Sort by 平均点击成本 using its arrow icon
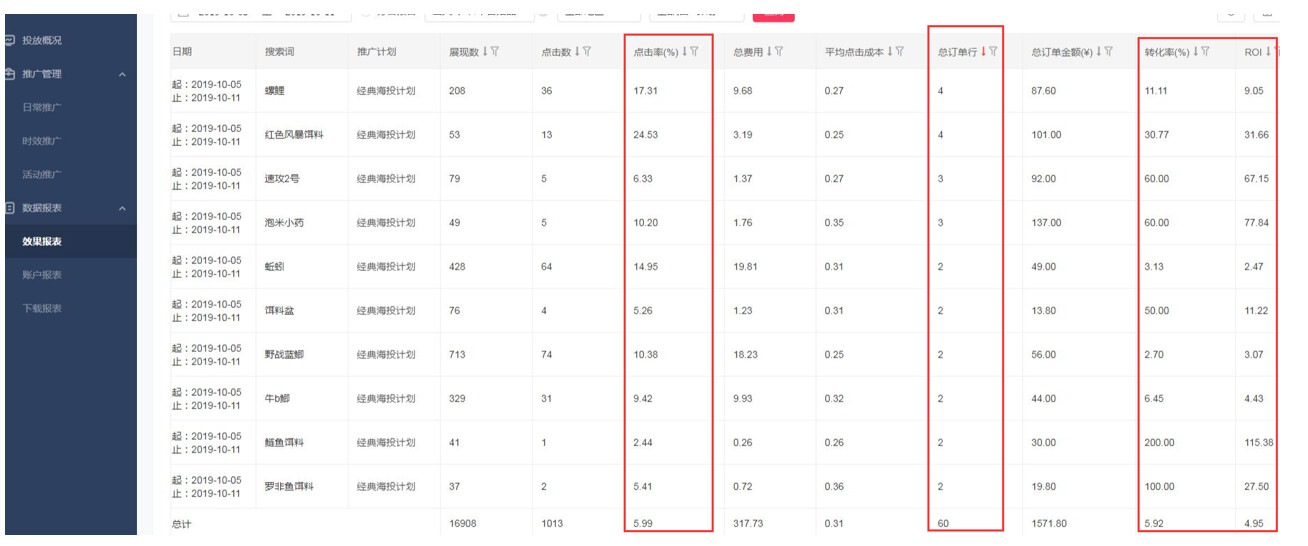Screen dimensions: 1308x546 point(890,51)
